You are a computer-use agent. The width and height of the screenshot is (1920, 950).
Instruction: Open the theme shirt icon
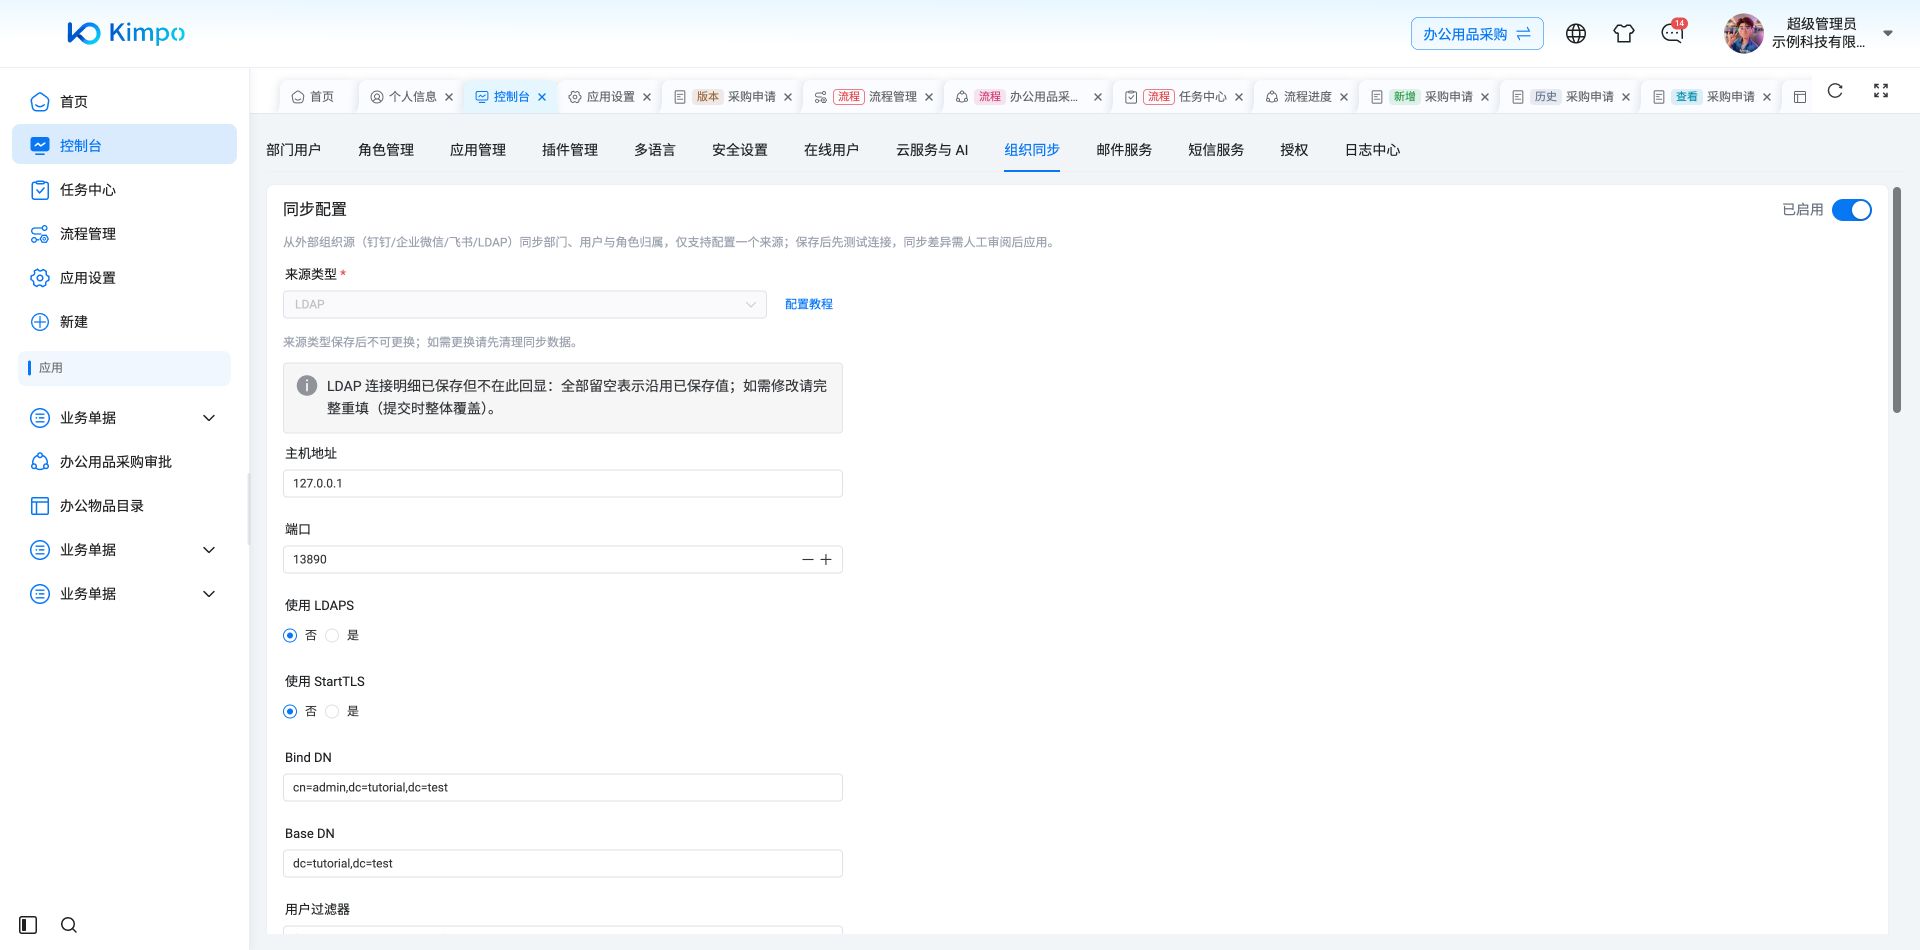point(1624,33)
